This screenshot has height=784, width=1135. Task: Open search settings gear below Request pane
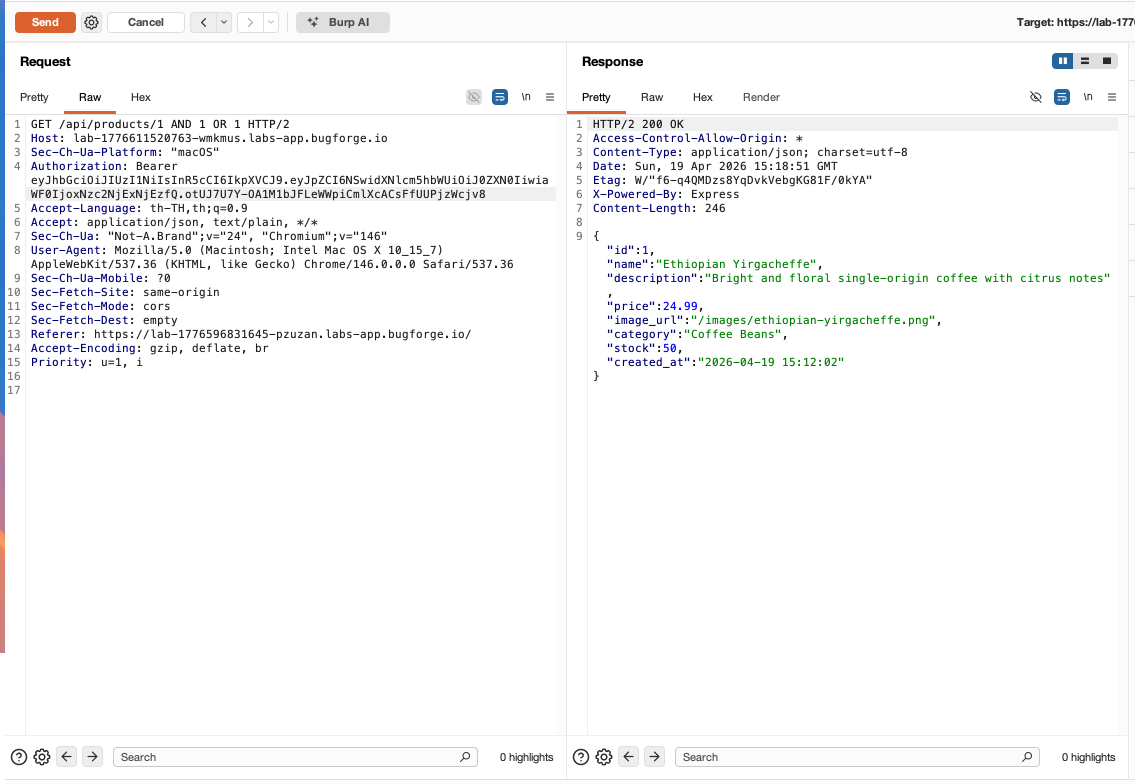pos(42,757)
